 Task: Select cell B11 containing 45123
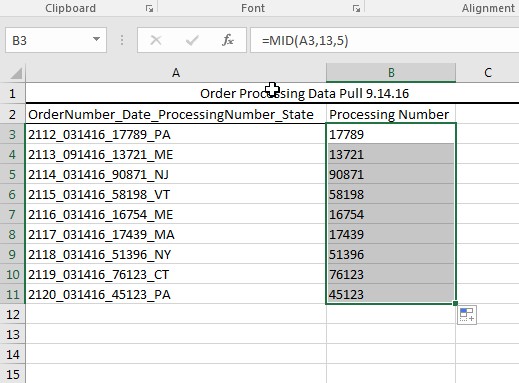(x=391, y=294)
